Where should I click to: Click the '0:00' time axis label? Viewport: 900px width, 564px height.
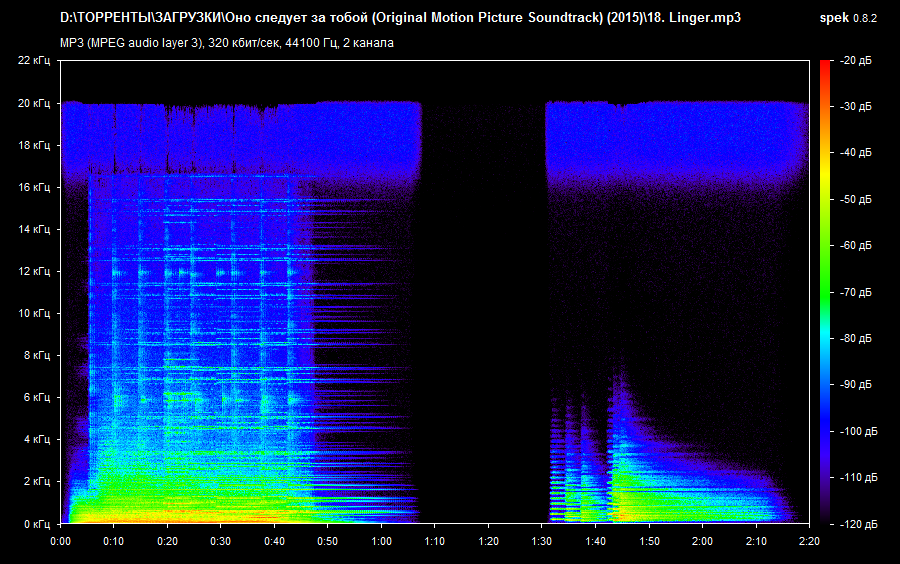60,541
